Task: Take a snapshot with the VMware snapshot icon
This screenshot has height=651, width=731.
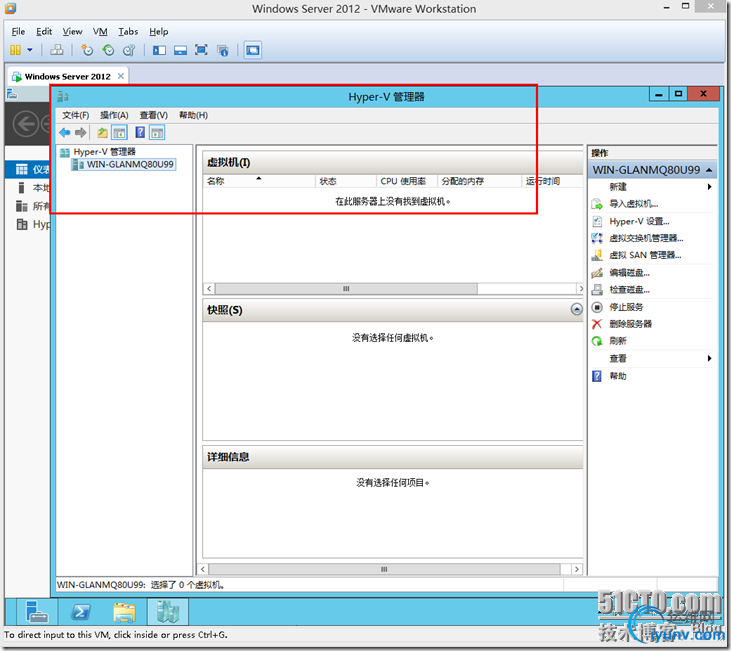Action: point(87,50)
